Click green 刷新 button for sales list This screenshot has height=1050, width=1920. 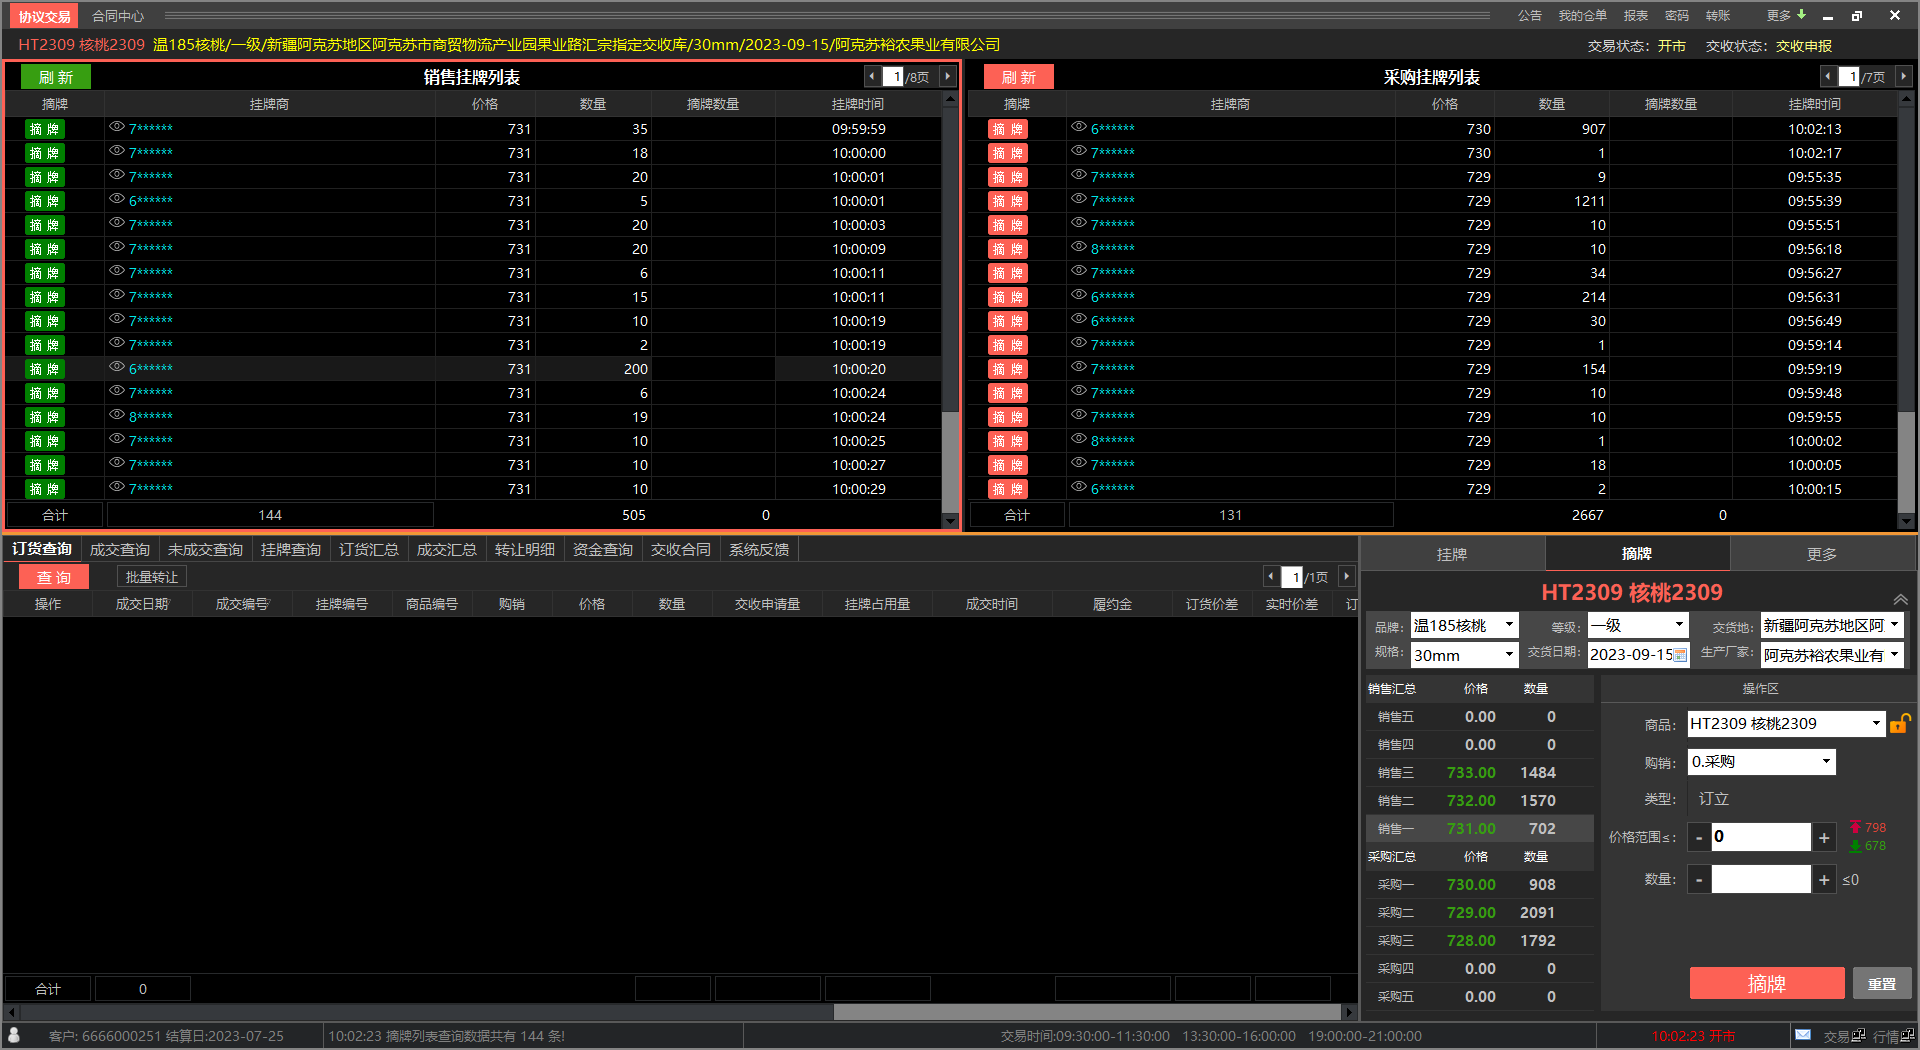coord(56,77)
